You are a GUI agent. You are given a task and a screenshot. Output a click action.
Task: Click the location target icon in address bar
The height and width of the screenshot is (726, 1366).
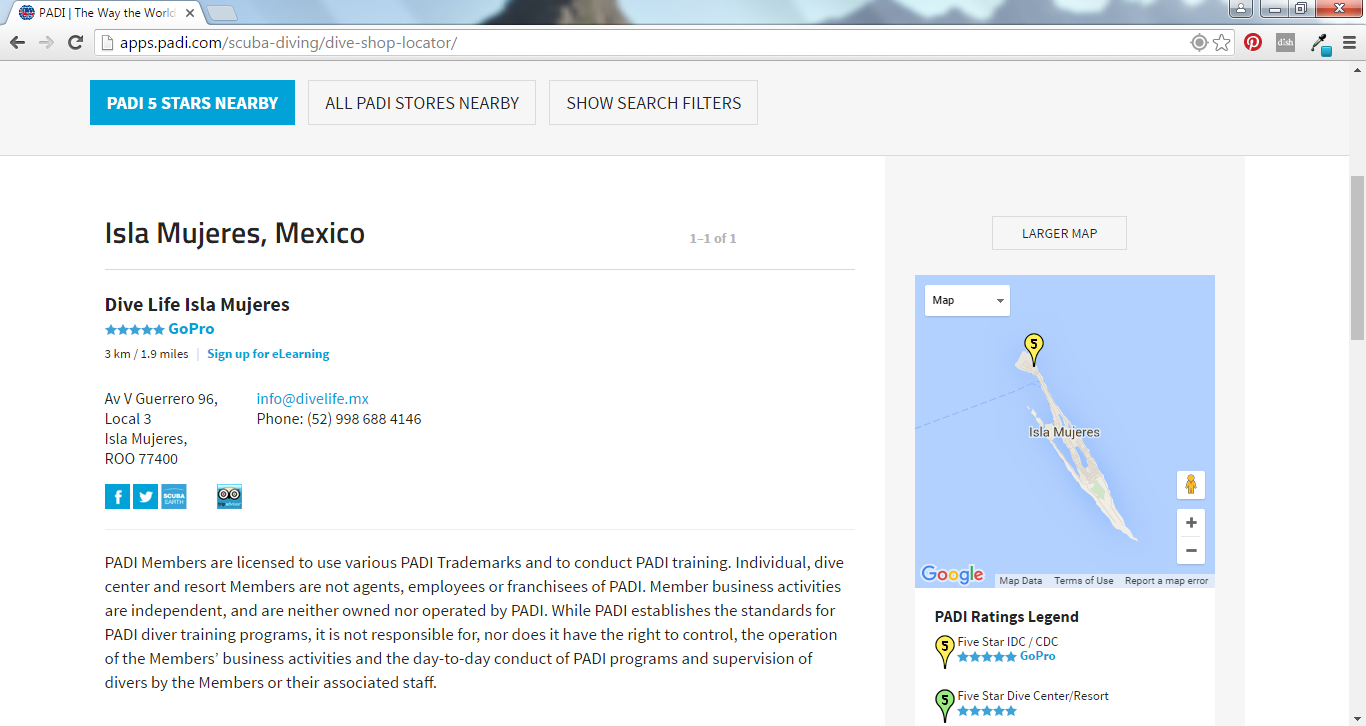point(1199,43)
